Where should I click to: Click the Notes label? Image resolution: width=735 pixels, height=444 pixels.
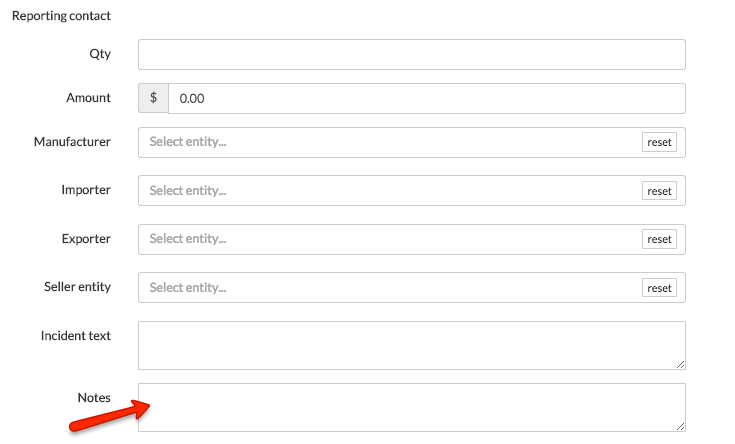[x=94, y=398]
